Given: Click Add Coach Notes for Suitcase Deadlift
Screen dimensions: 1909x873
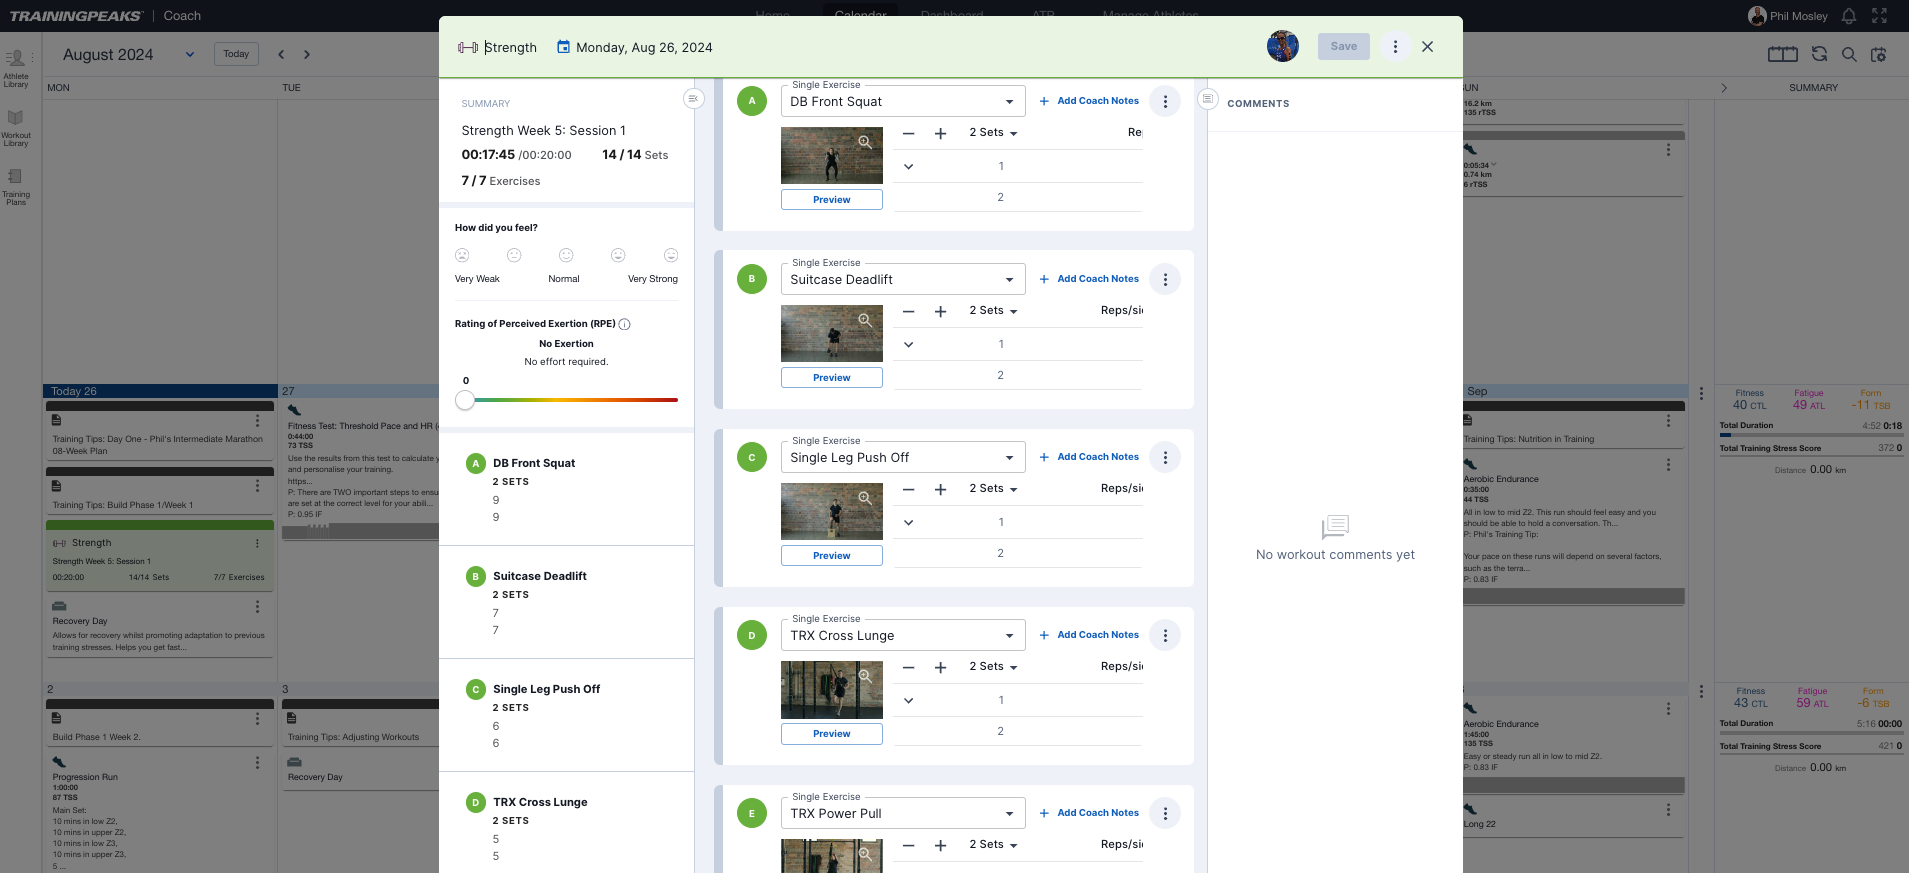Looking at the screenshot, I should coord(1089,279).
